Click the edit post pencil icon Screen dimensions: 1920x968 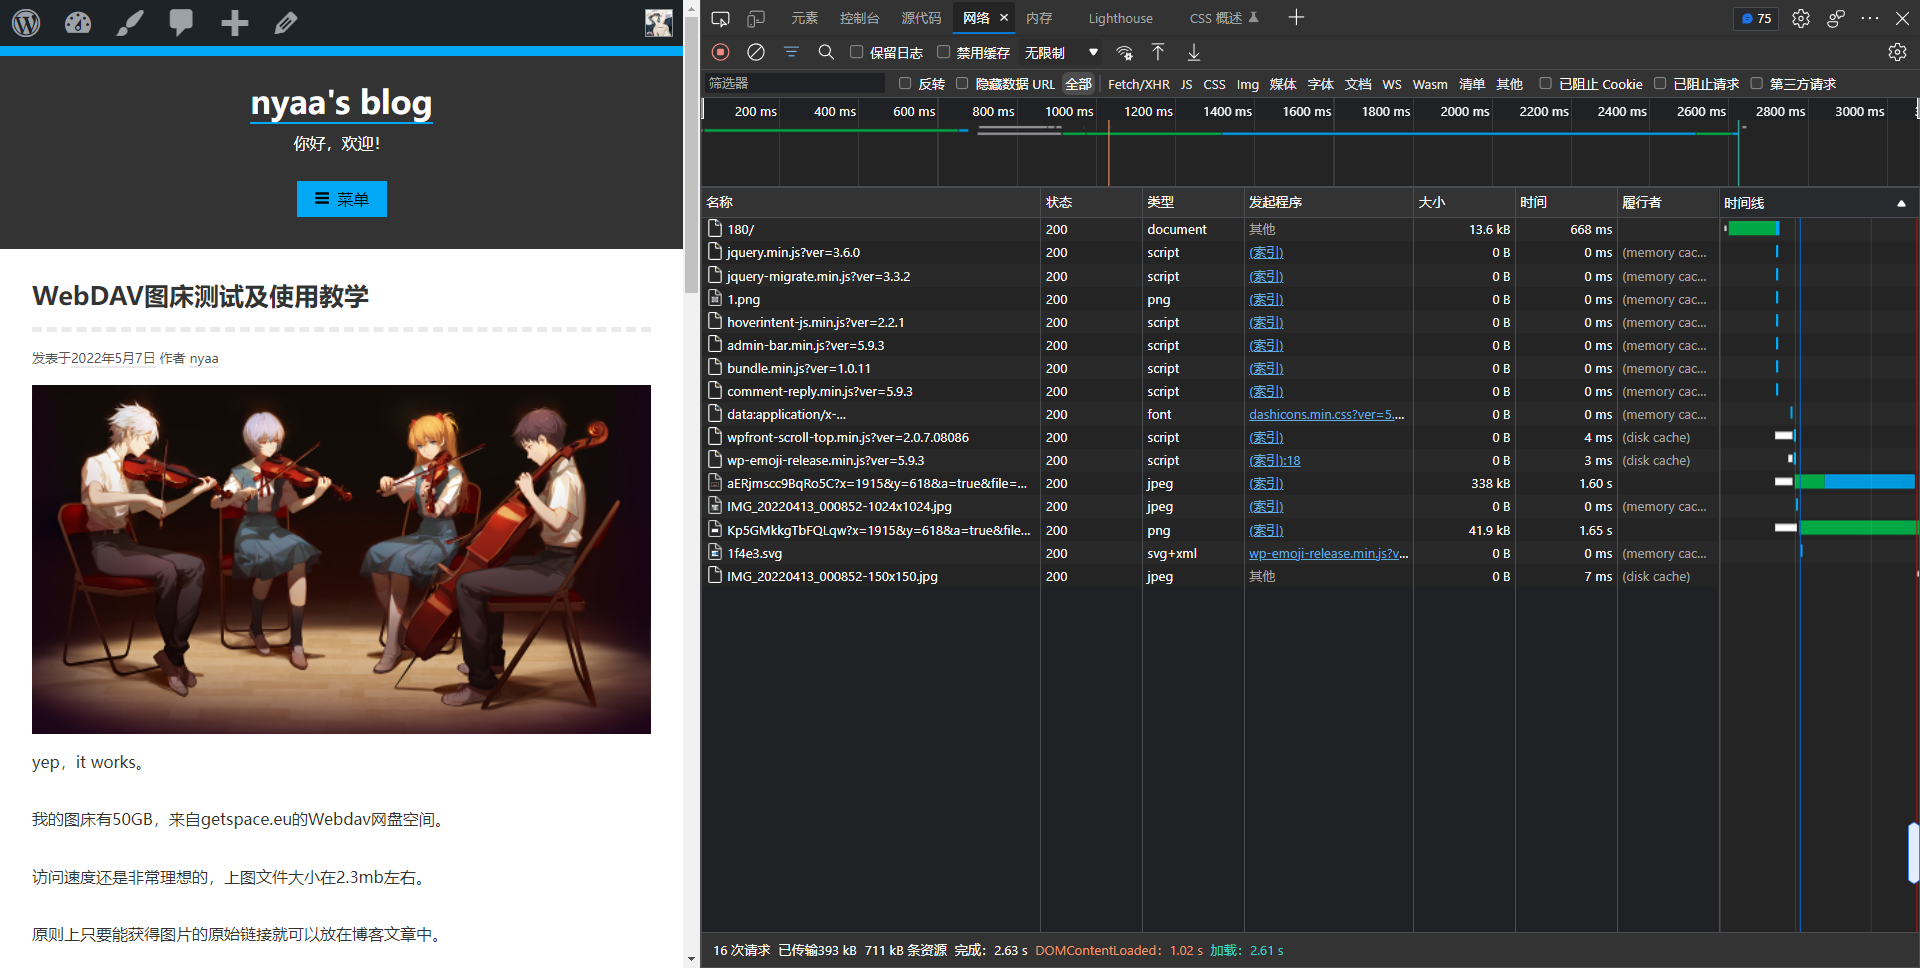286,22
